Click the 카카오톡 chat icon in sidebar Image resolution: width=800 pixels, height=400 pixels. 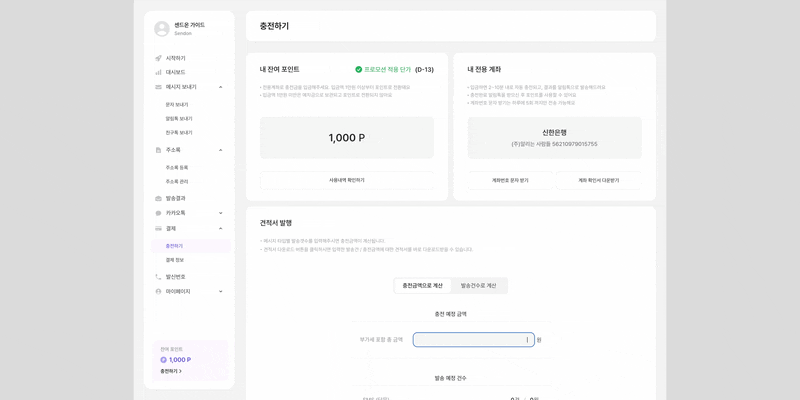click(158, 213)
